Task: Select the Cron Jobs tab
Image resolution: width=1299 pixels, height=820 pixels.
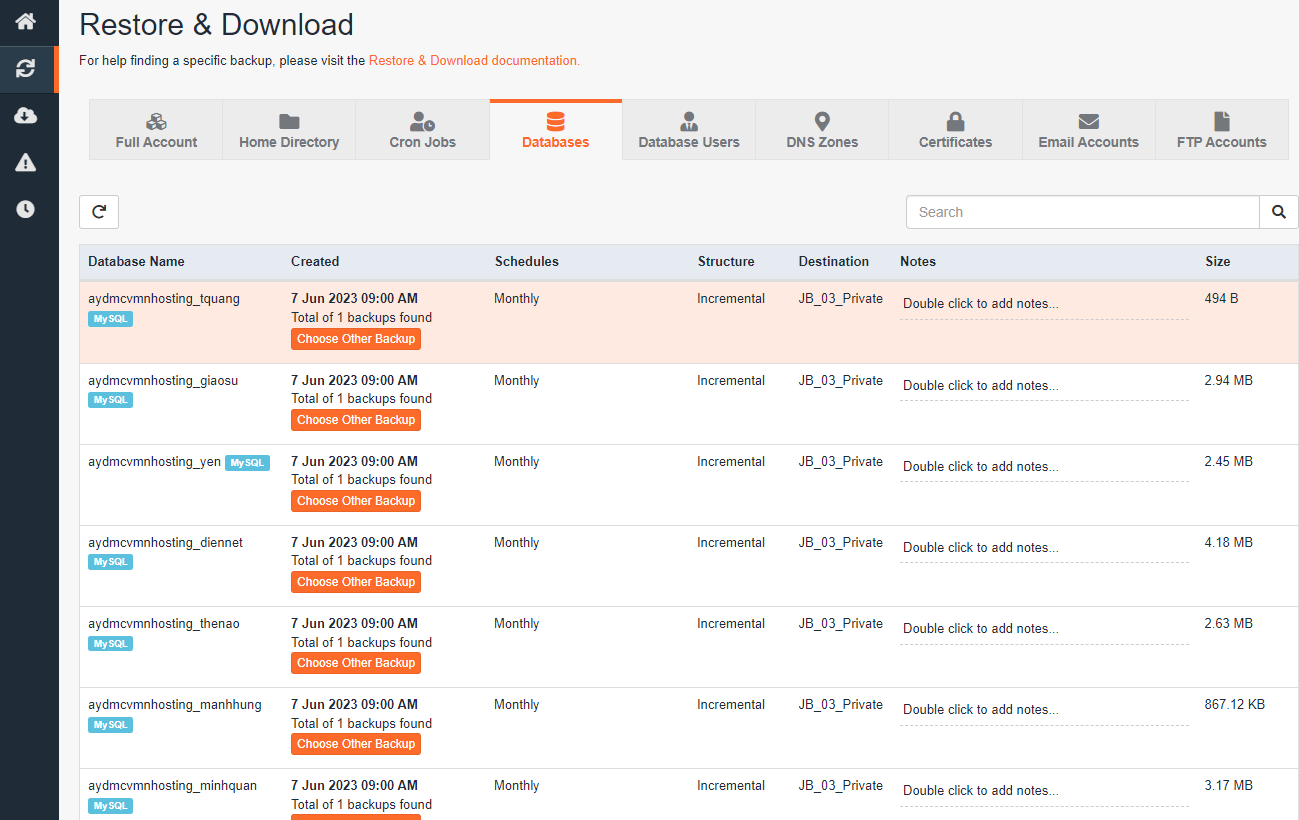Action: click(422, 130)
